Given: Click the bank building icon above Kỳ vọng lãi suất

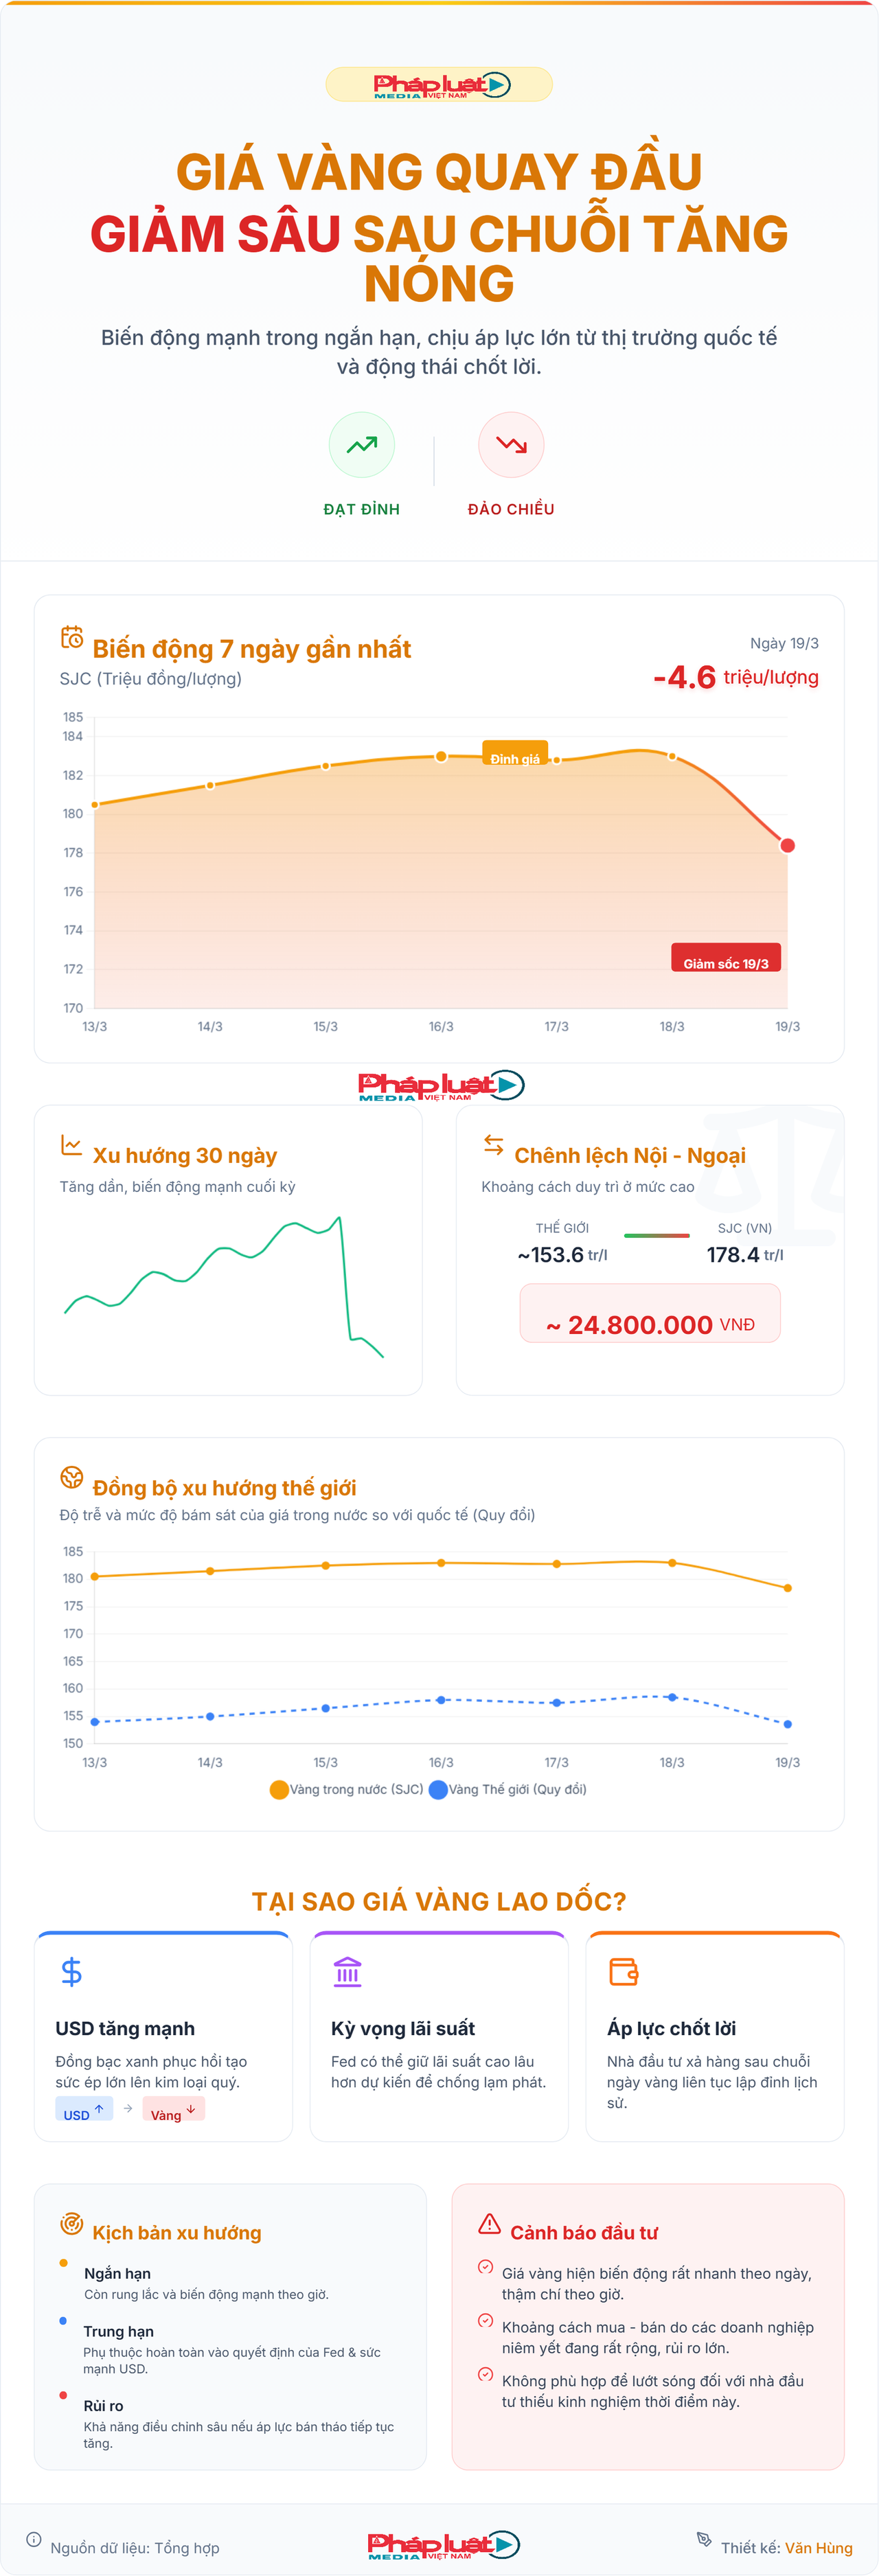Looking at the screenshot, I should pyautogui.click(x=347, y=1972).
